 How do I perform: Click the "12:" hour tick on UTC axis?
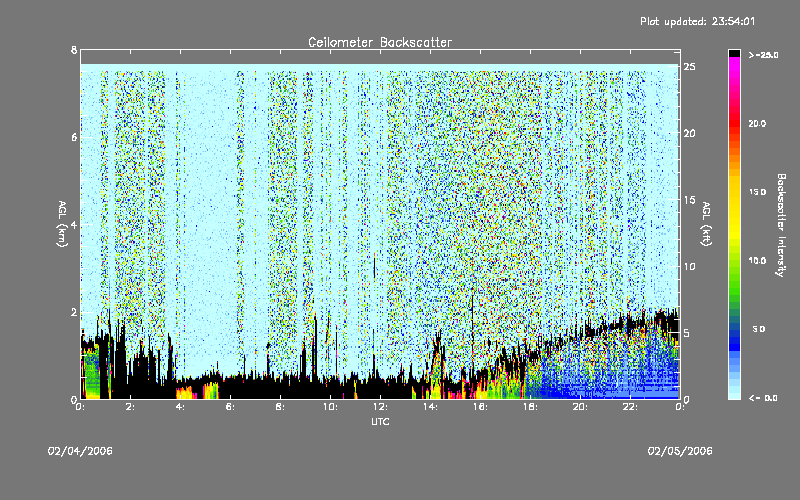380,407
